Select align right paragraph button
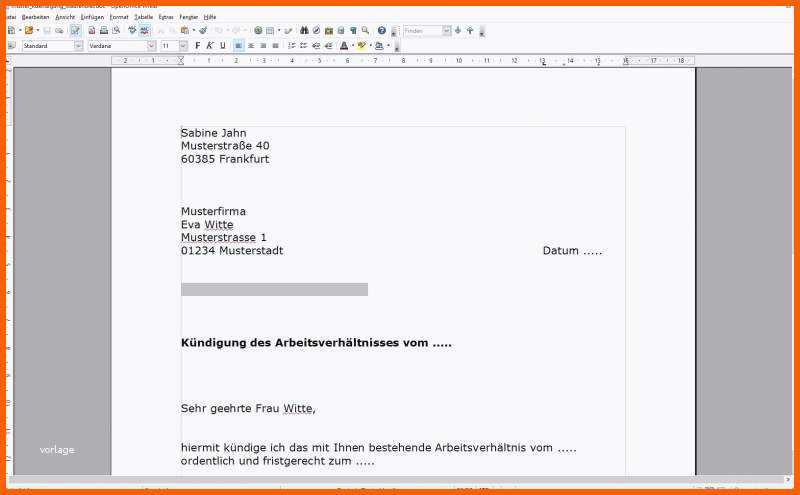The height and width of the screenshot is (495, 800). 263,46
